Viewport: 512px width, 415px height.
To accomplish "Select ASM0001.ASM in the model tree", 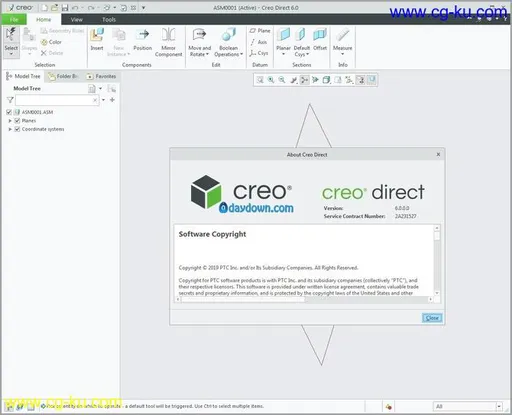I will [x=37, y=112].
